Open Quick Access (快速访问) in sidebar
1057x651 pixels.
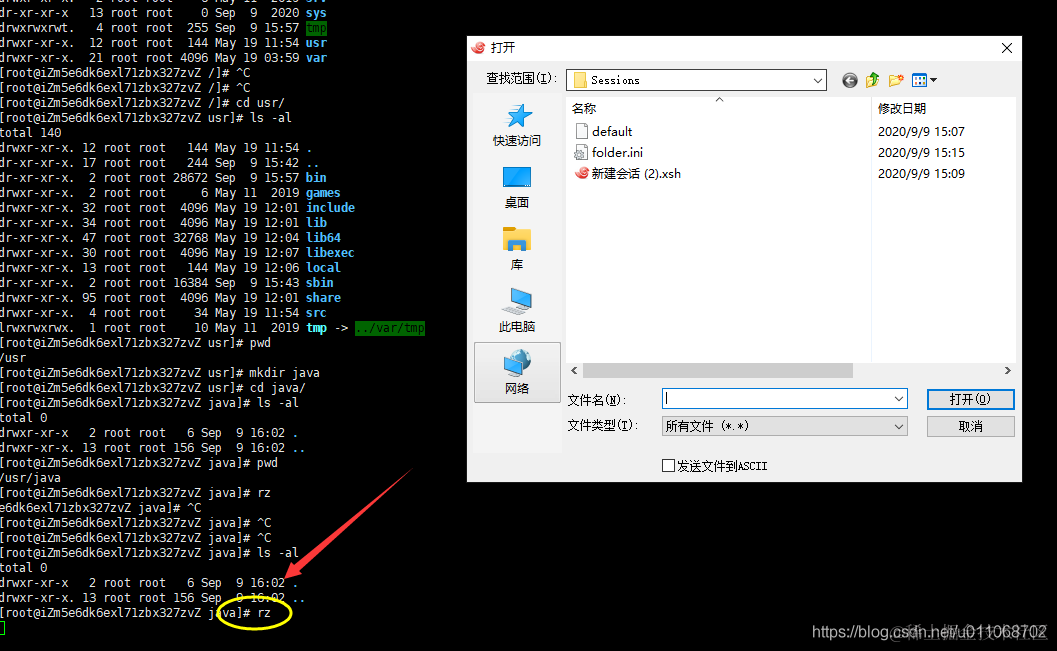(517, 125)
